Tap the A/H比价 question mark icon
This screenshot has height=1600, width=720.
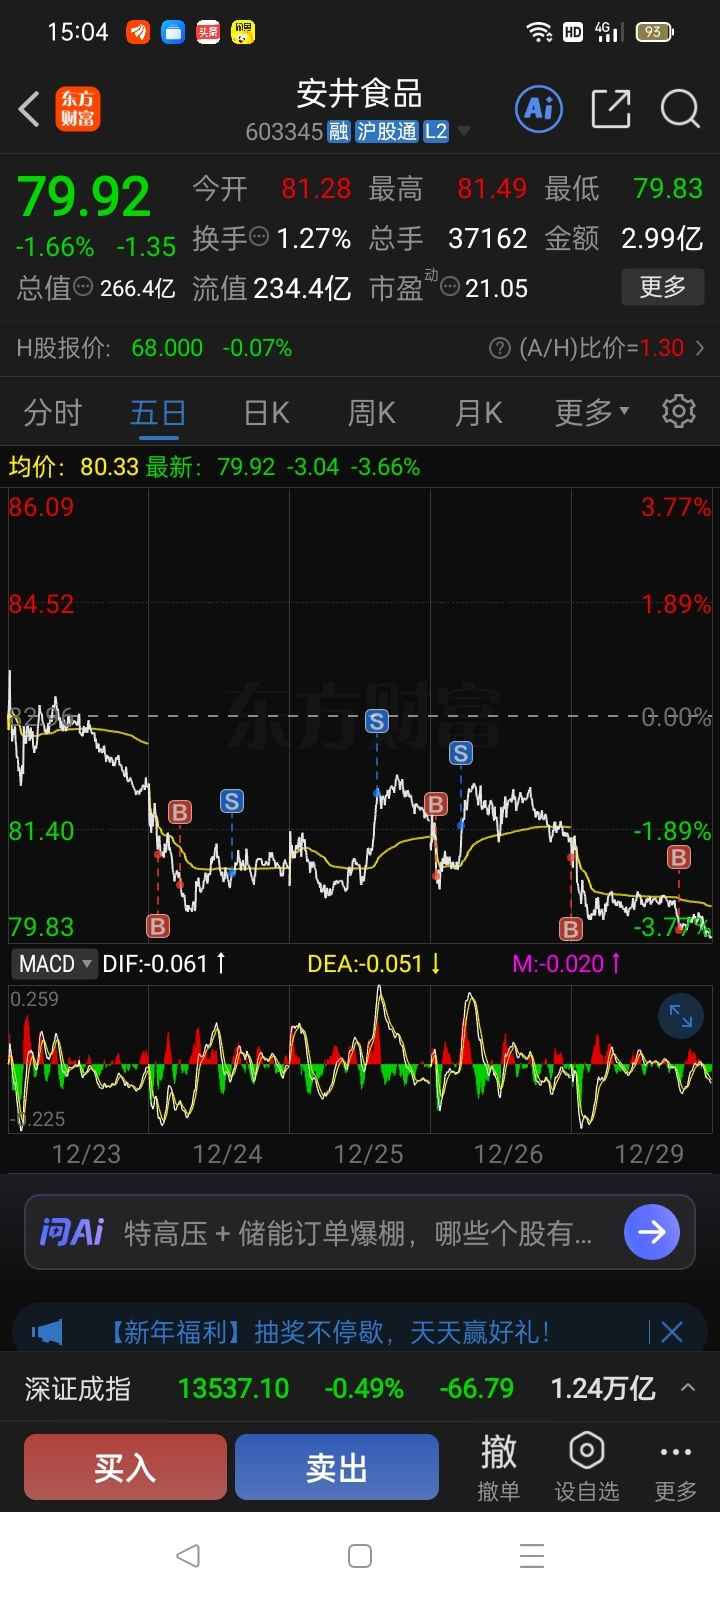[499, 348]
